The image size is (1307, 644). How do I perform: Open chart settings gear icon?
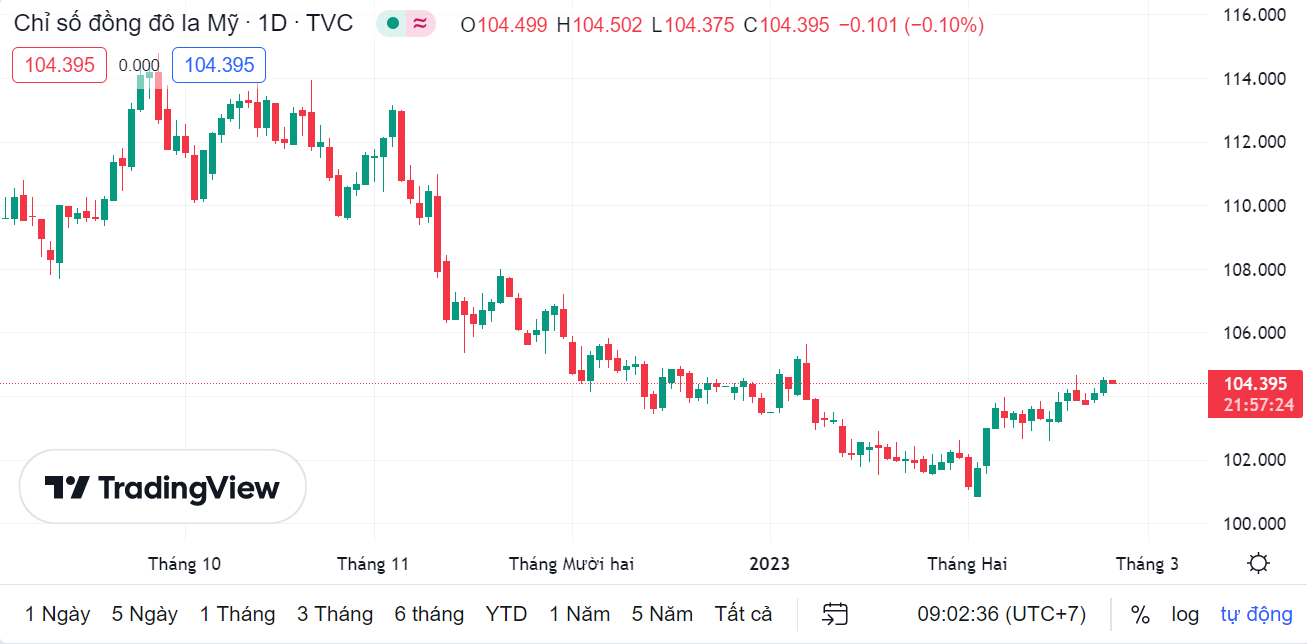pyautogui.click(x=1259, y=563)
